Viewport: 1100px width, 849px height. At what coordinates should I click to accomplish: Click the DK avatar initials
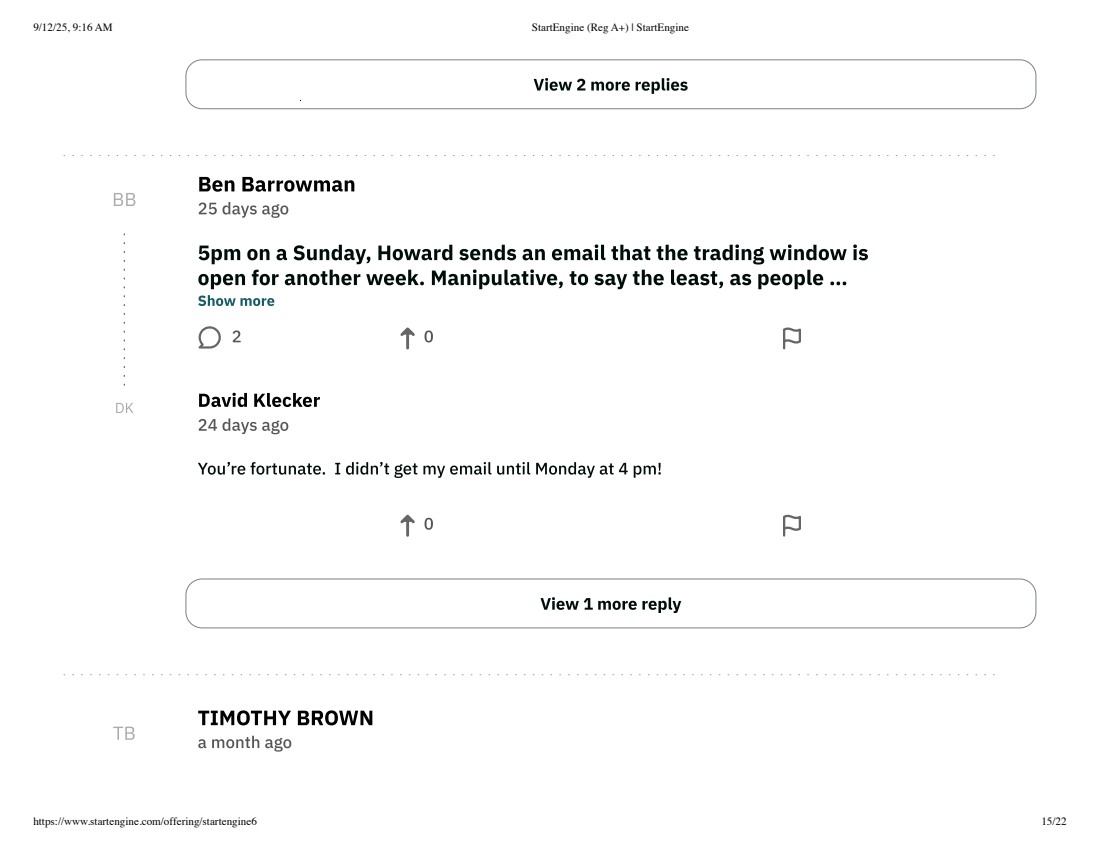coord(124,408)
